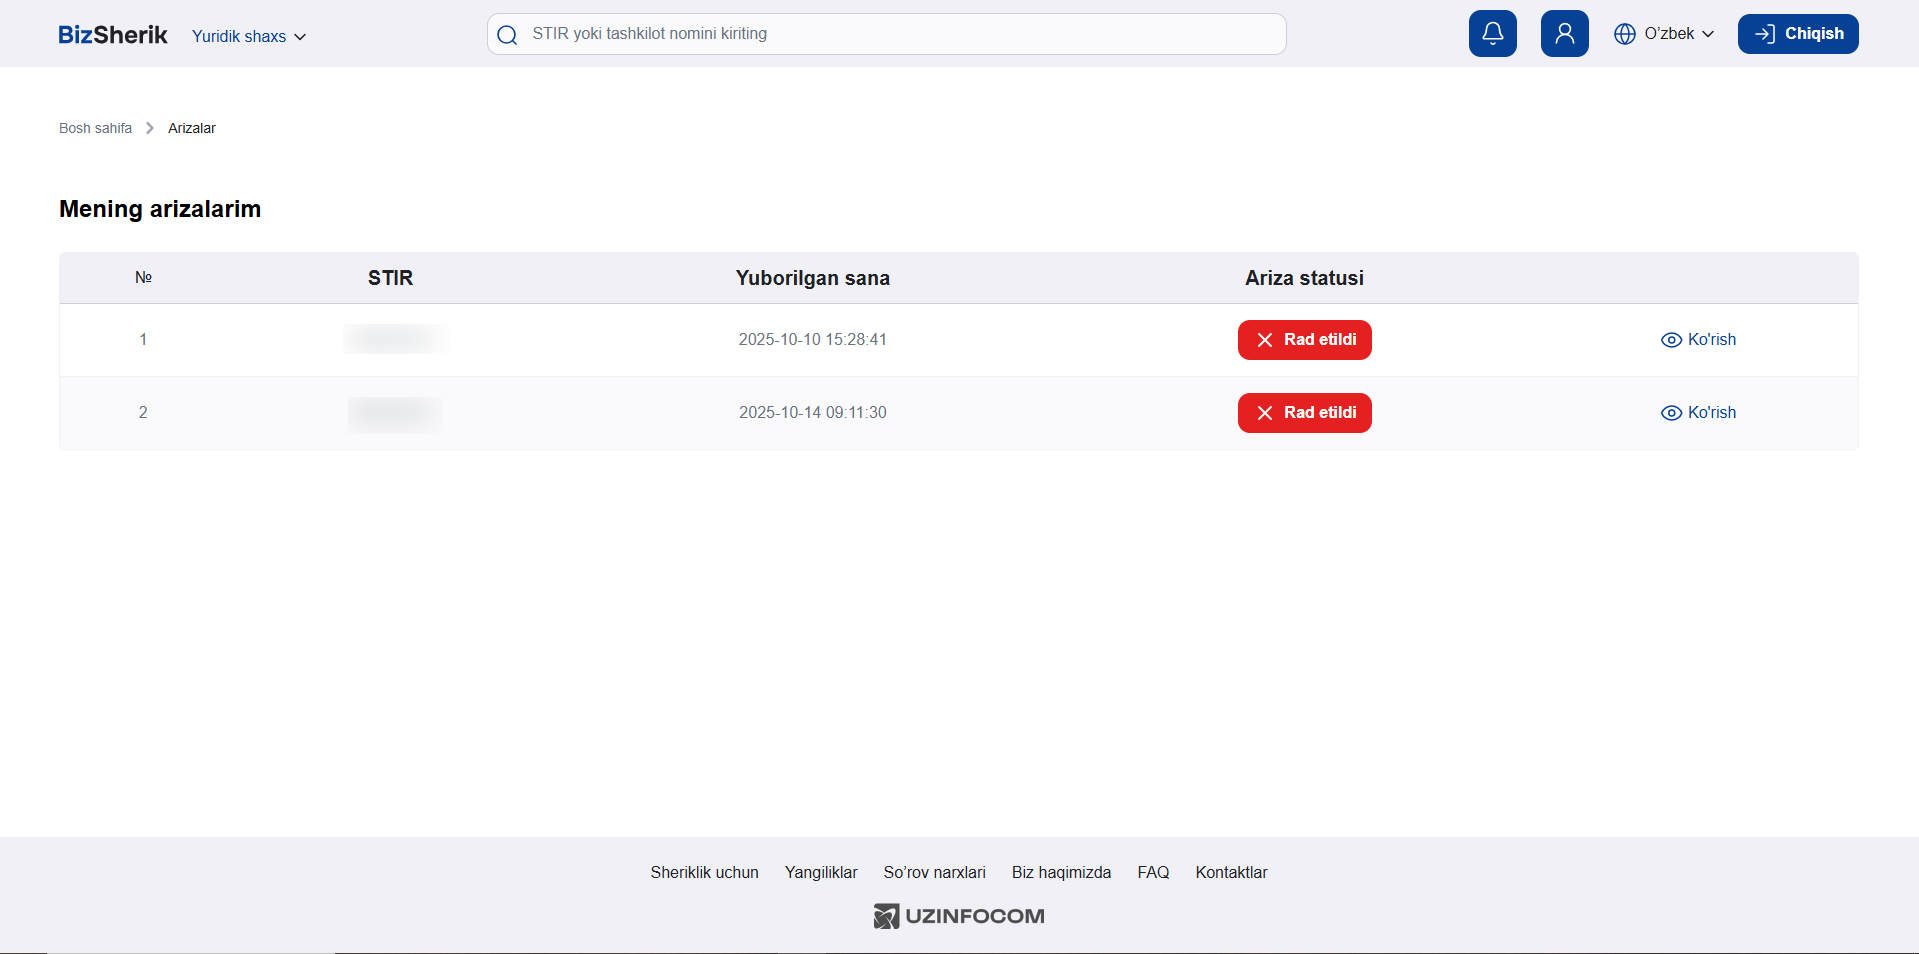The height and width of the screenshot is (954, 1919).
Task: Click inside the STIR search input field
Action: 880,33
